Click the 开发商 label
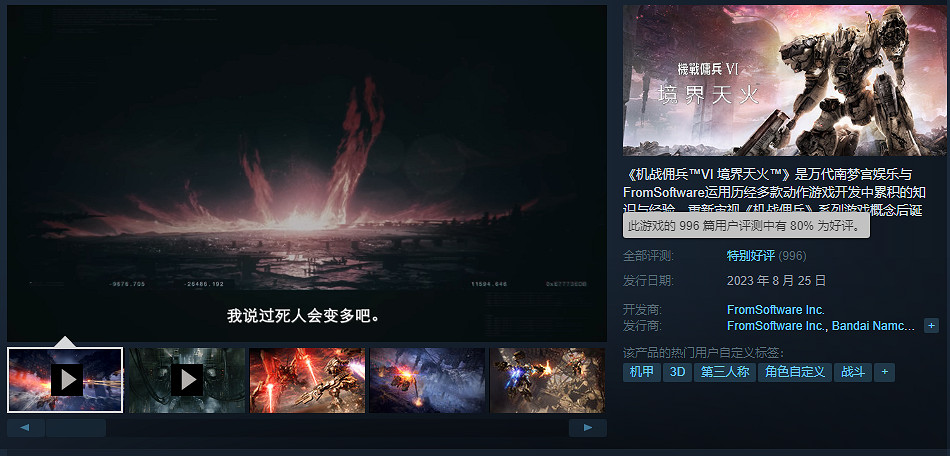Viewport: 950px width, 456px height. coord(642,309)
